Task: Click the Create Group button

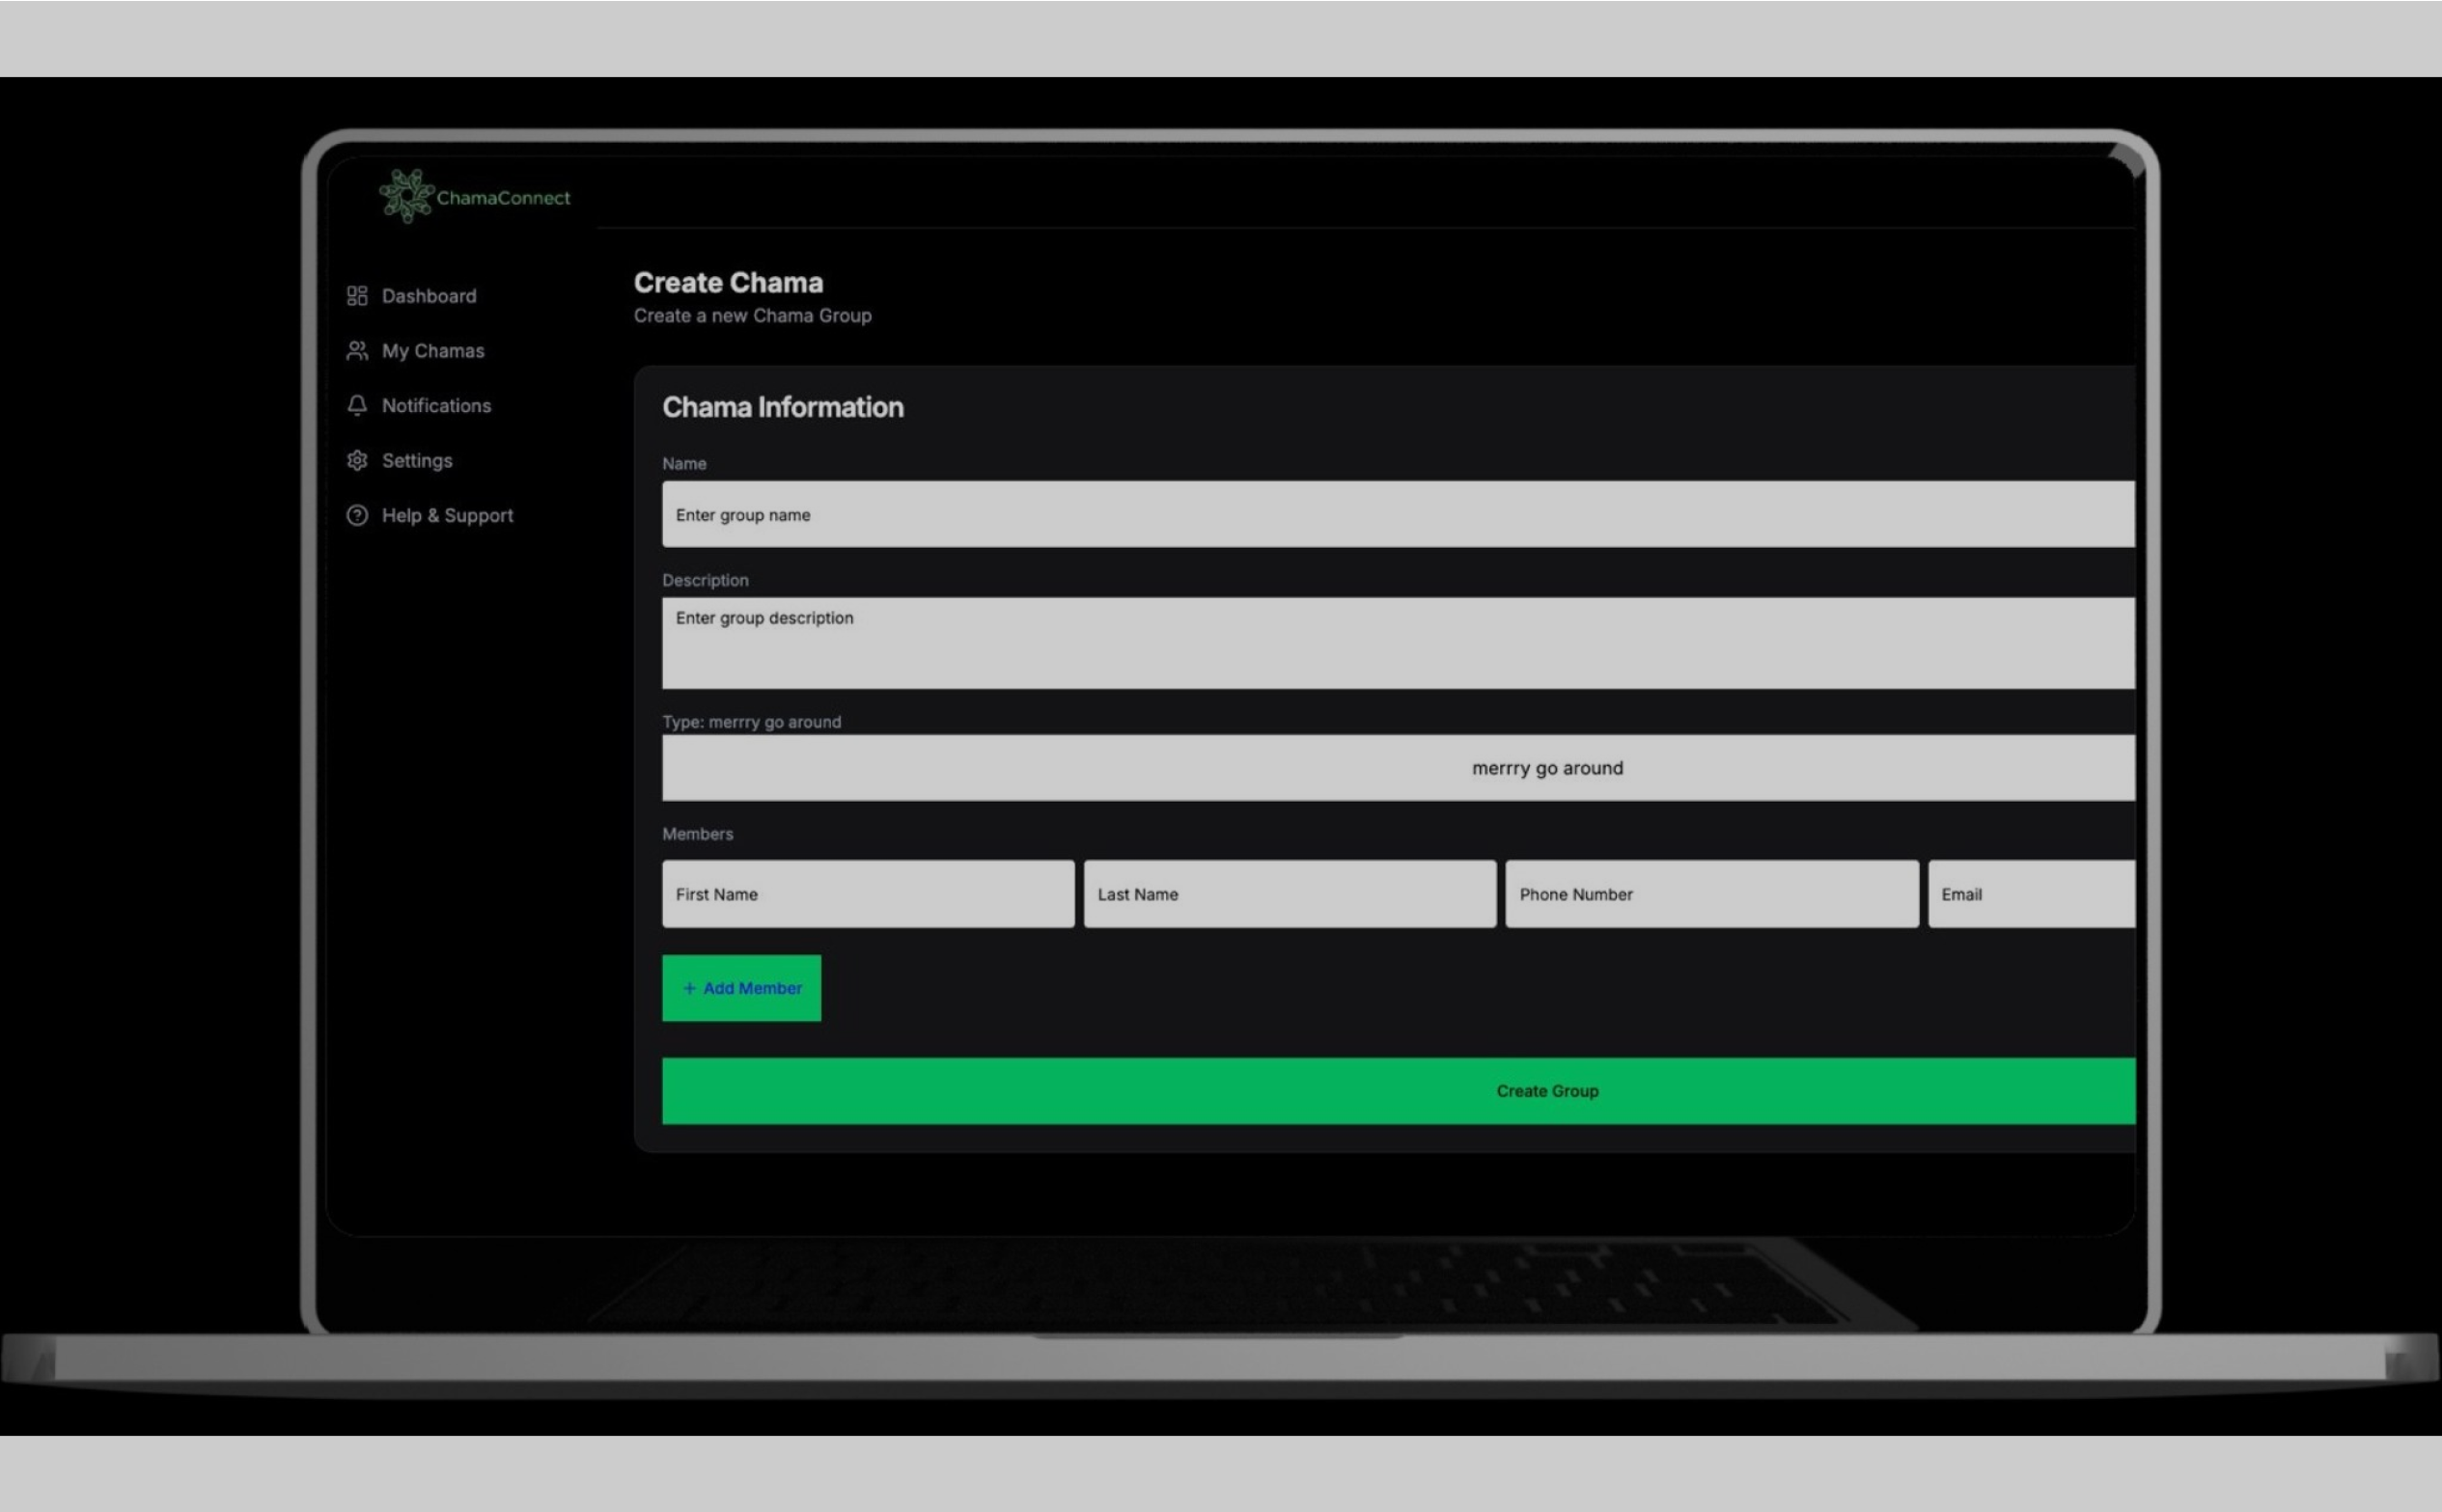Action: (1397, 1091)
